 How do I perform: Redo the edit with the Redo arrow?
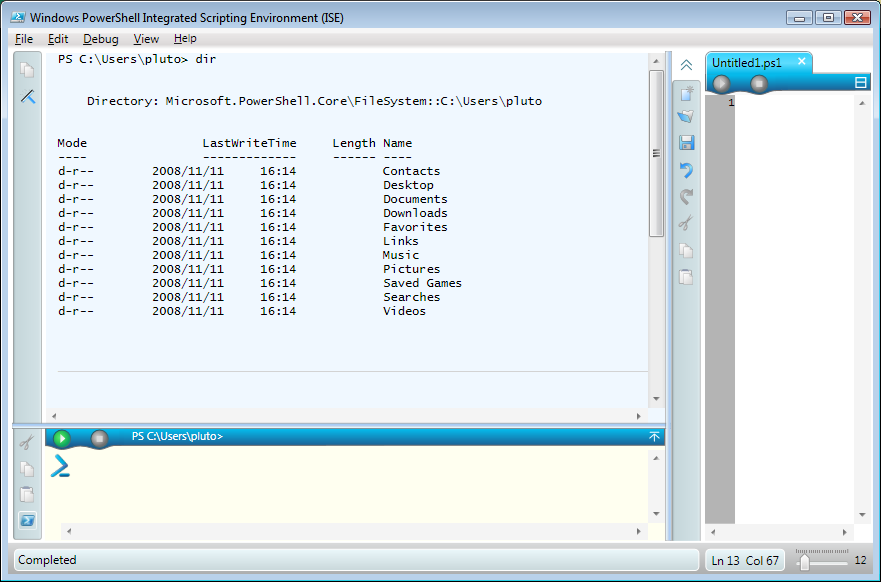(686, 197)
